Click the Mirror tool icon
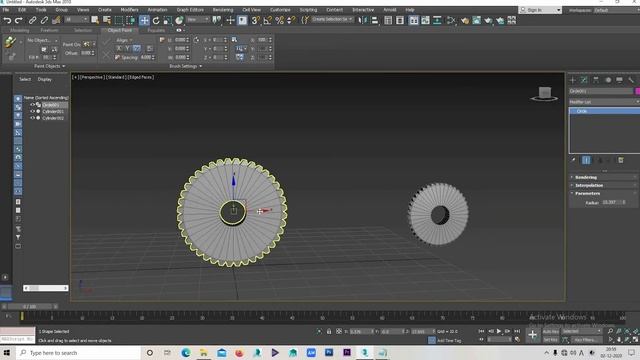Image resolution: width=640 pixels, height=360 pixels. point(362,20)
